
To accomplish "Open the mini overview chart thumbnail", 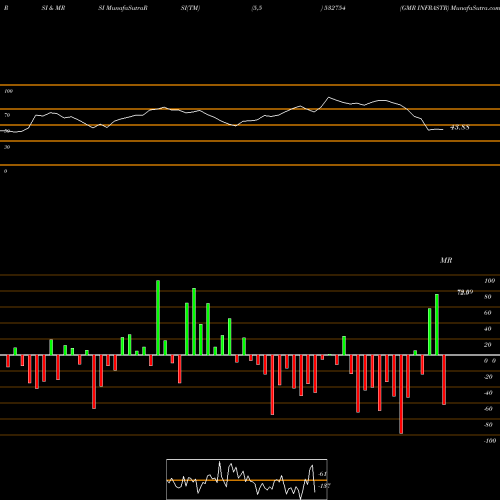I will click(x=247, y=479).
